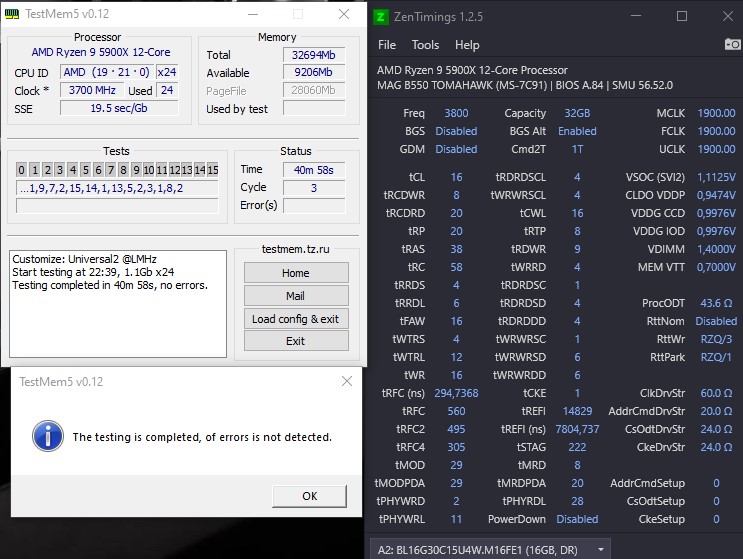The width and height of the screenshot is (743, 559).
Task: Open the Tools menu in ZenTimings
Action: click(425, 45)
